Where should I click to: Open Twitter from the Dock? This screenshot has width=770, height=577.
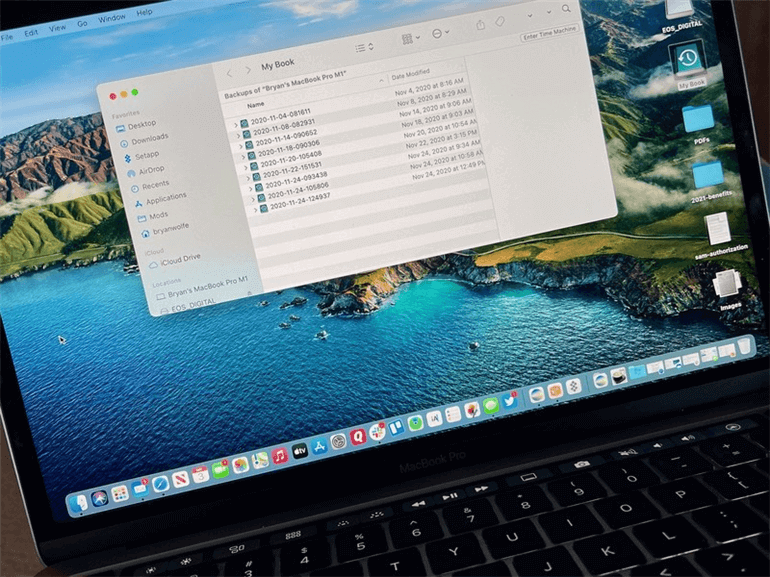coord(510,401)
